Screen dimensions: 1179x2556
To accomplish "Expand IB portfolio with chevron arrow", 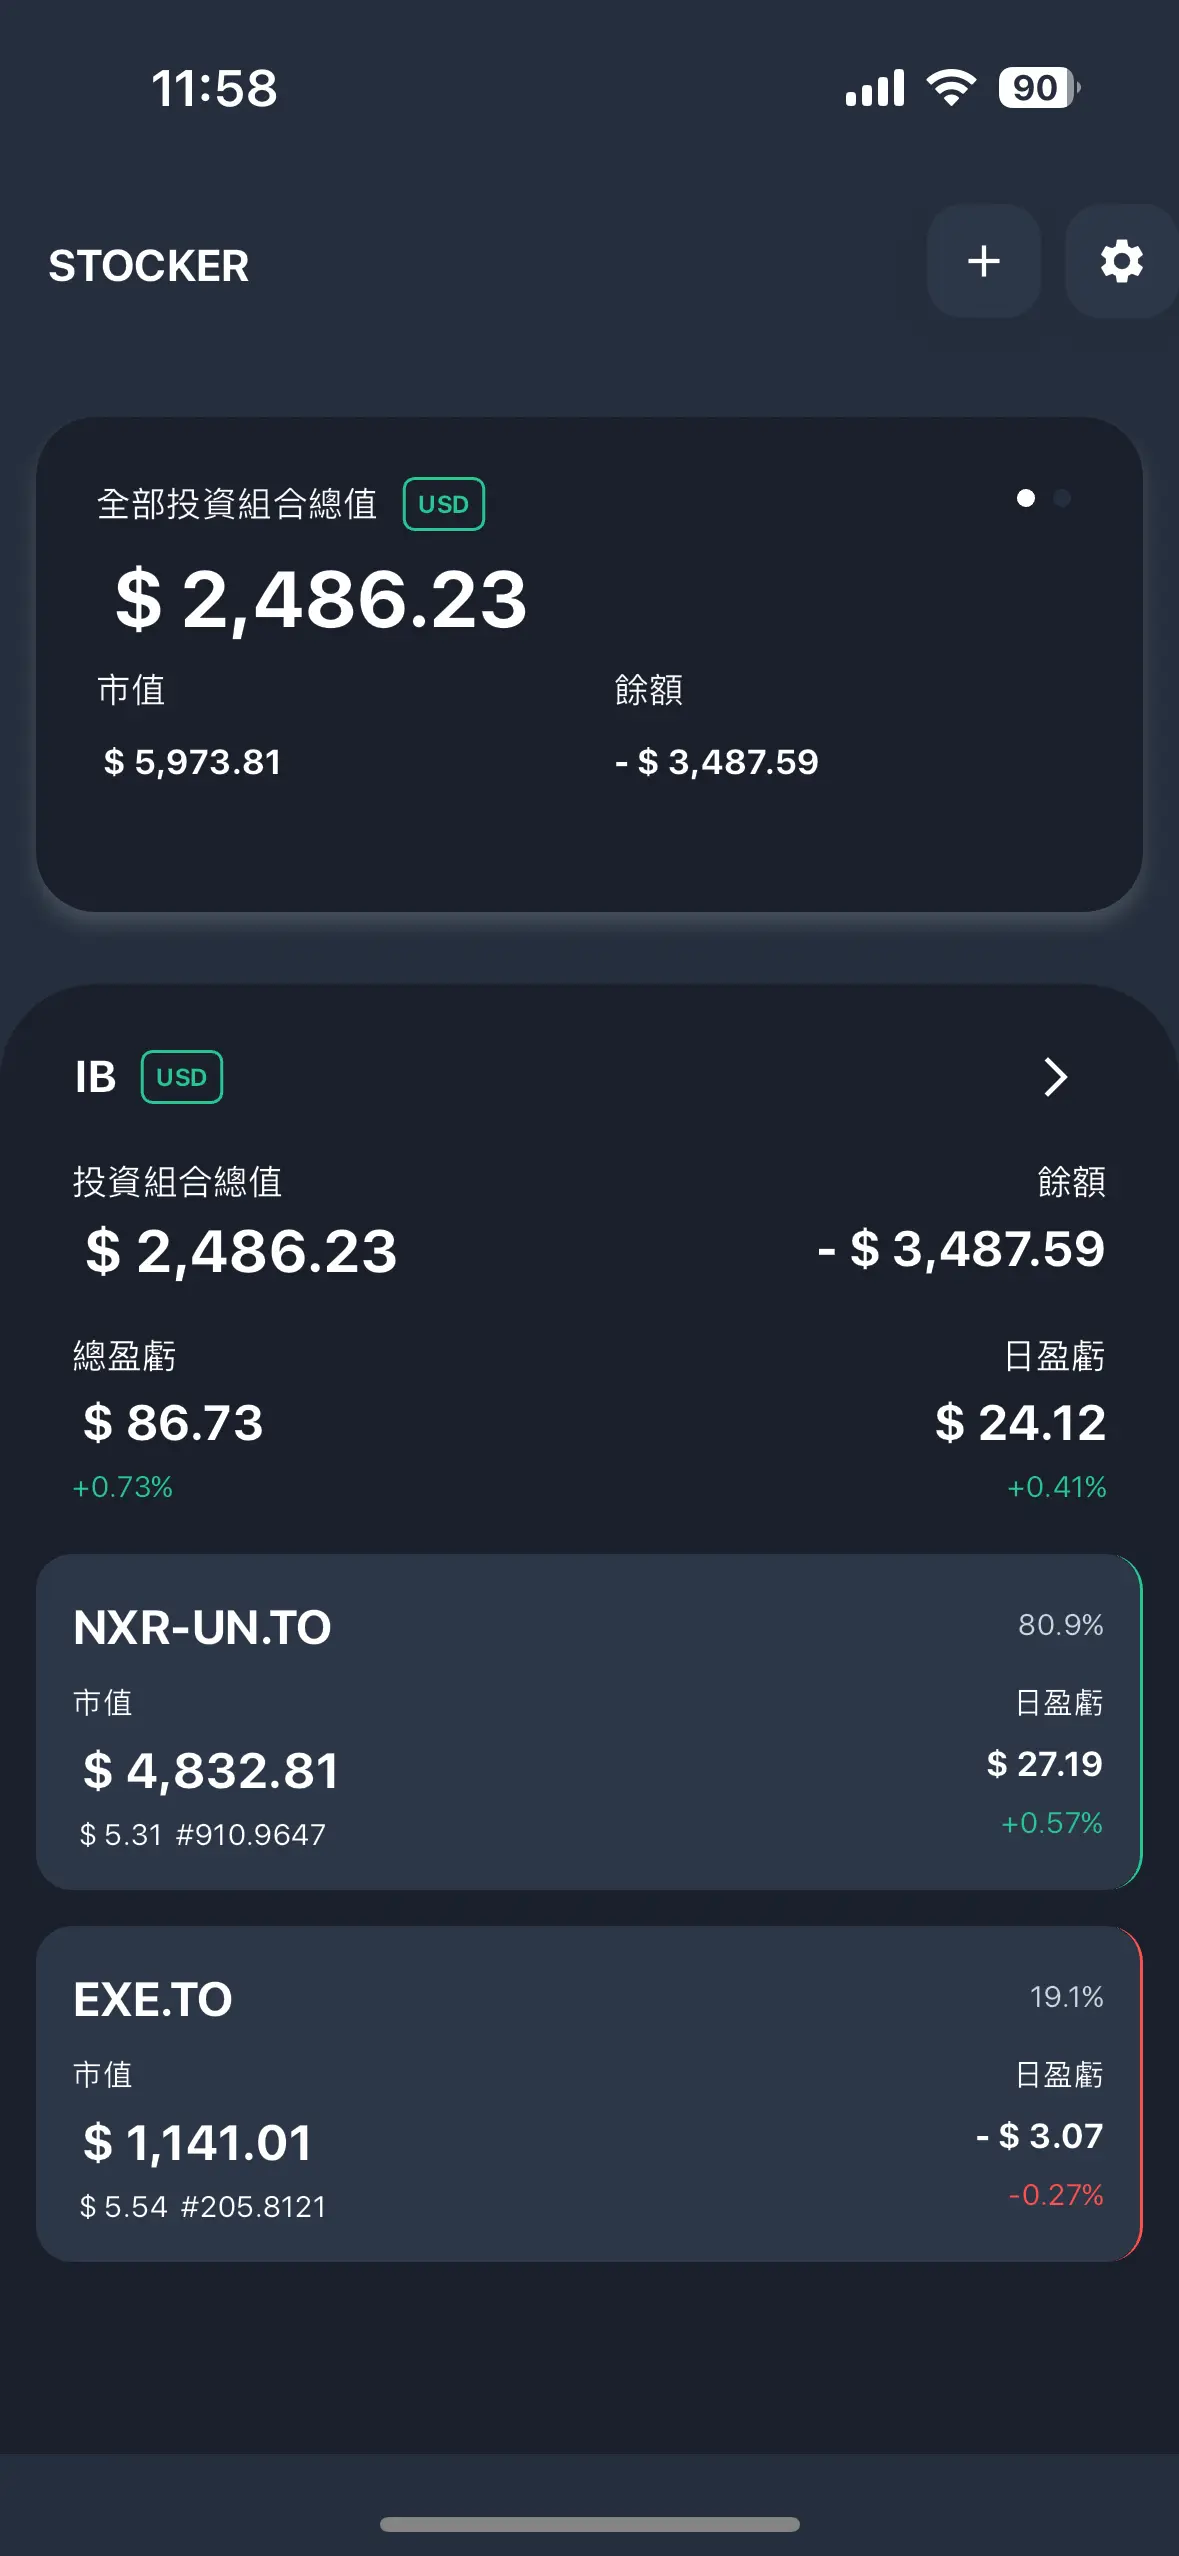I will 1056,1077.
